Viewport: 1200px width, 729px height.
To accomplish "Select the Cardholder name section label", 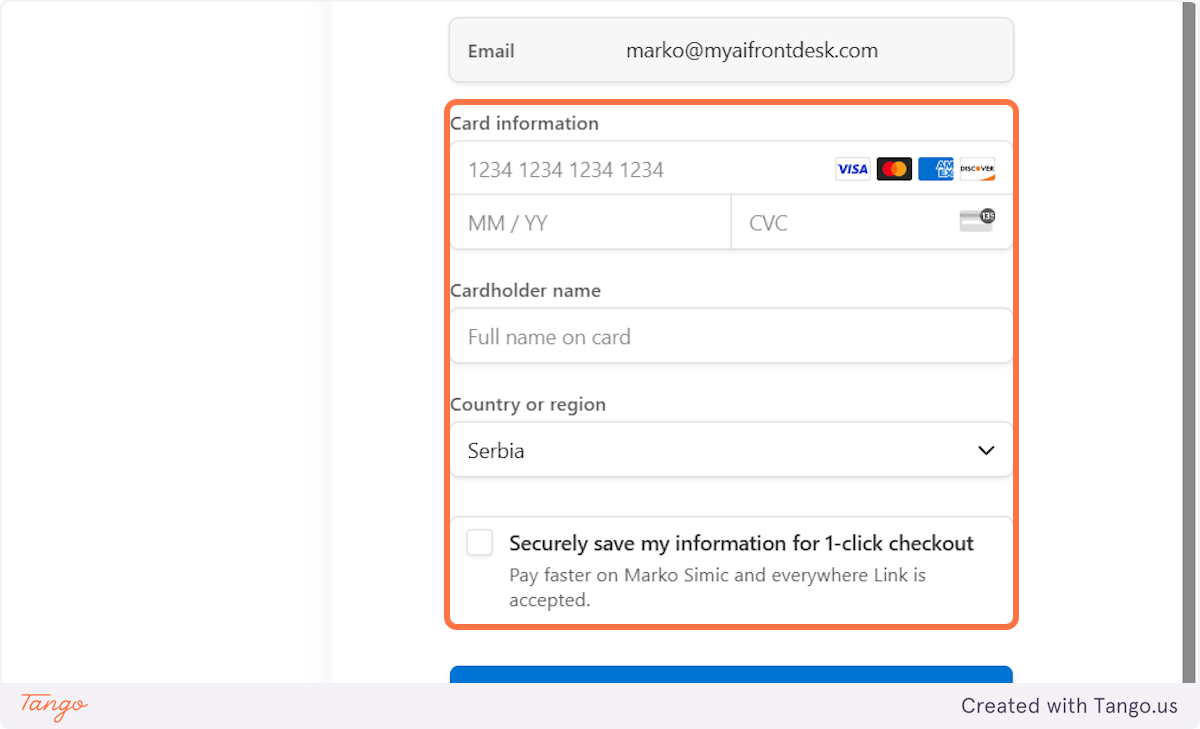I will [525, 290].
